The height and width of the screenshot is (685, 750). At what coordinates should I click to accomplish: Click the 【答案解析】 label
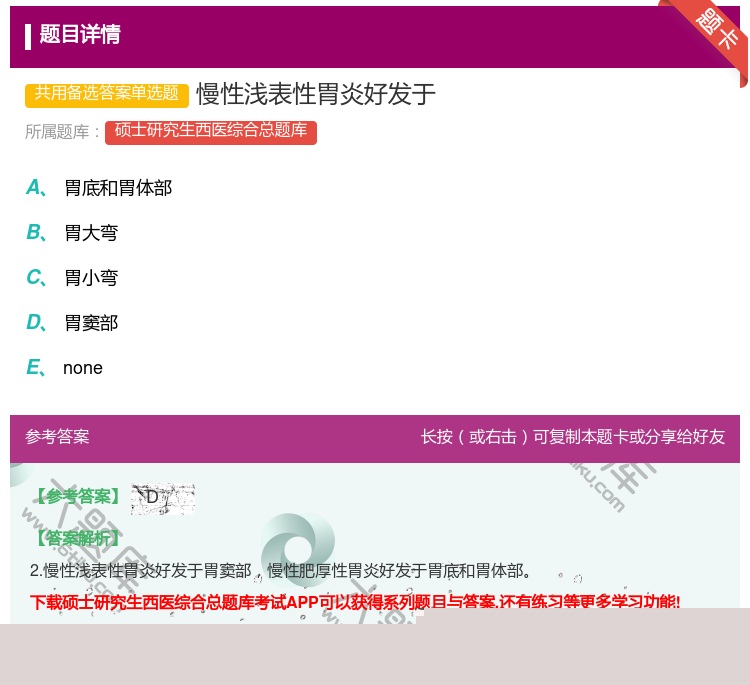[77, 539]
